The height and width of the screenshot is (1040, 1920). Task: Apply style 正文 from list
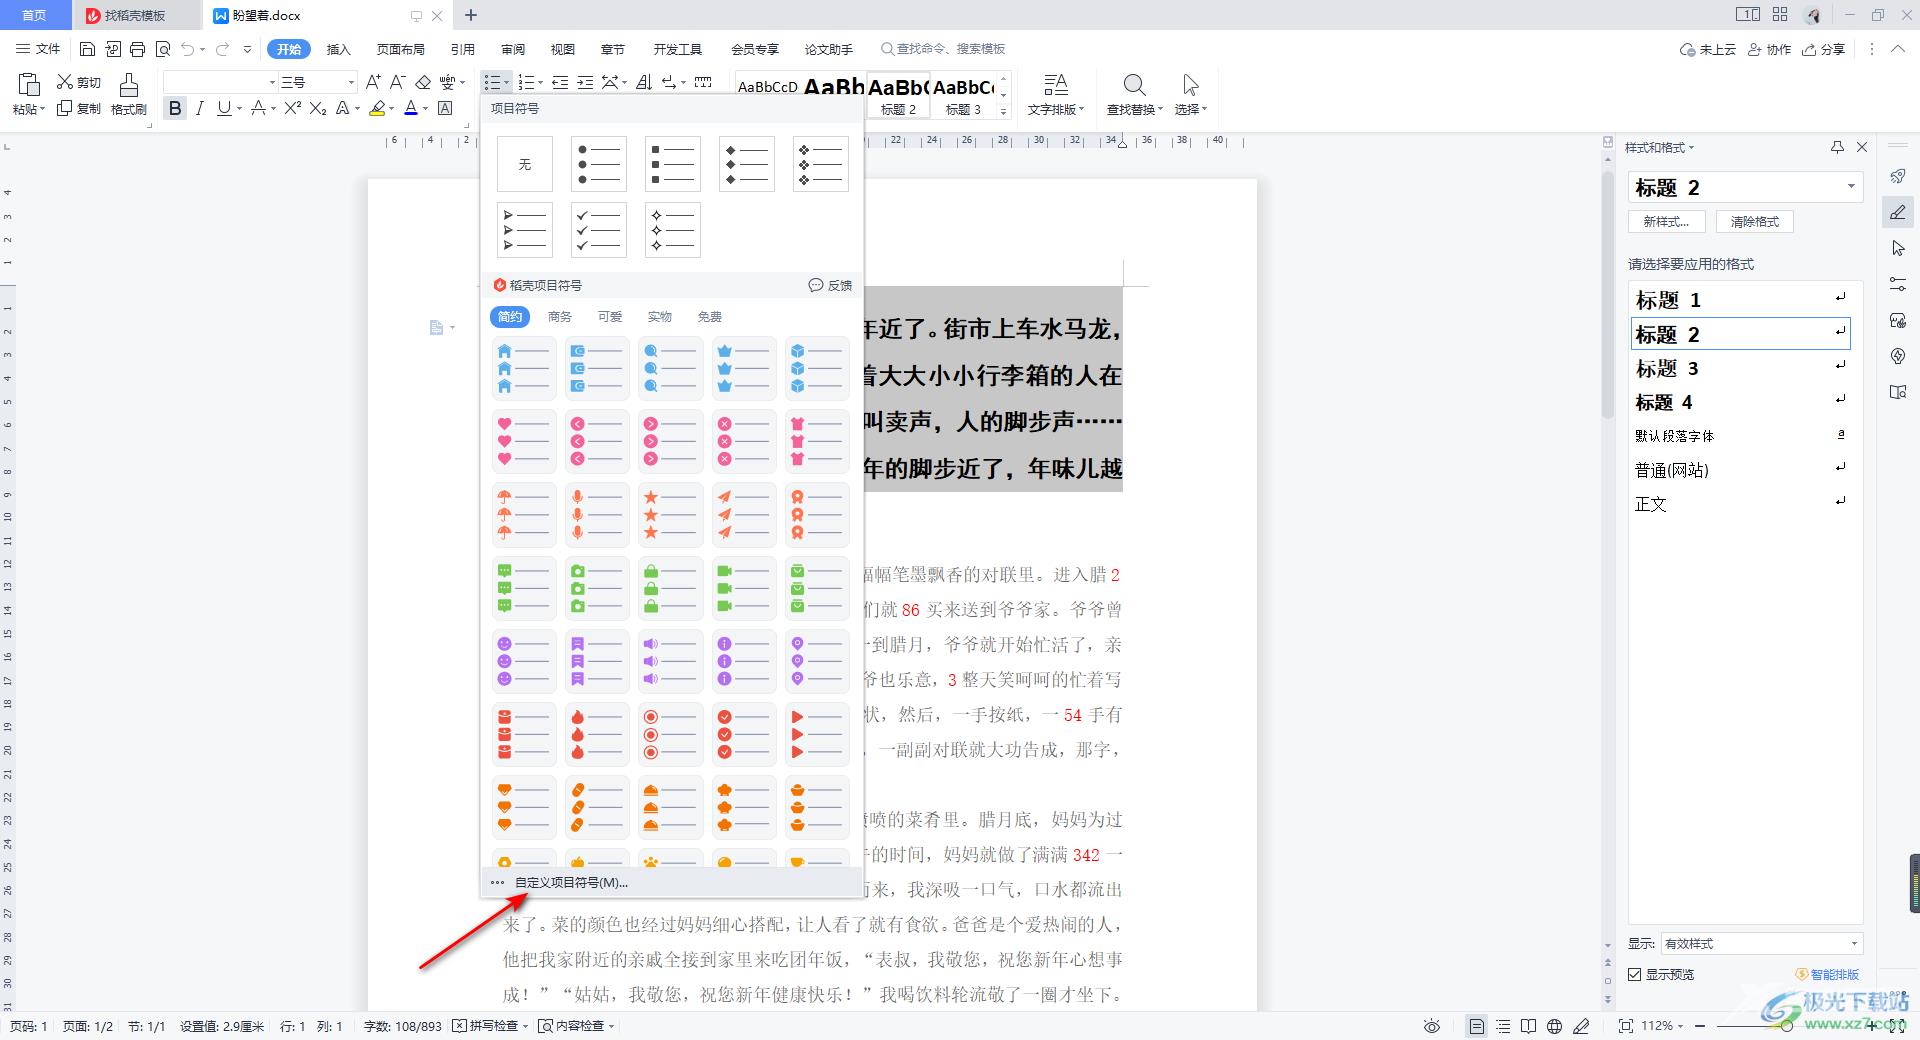pyautogui.click(x=1740, y=504)
